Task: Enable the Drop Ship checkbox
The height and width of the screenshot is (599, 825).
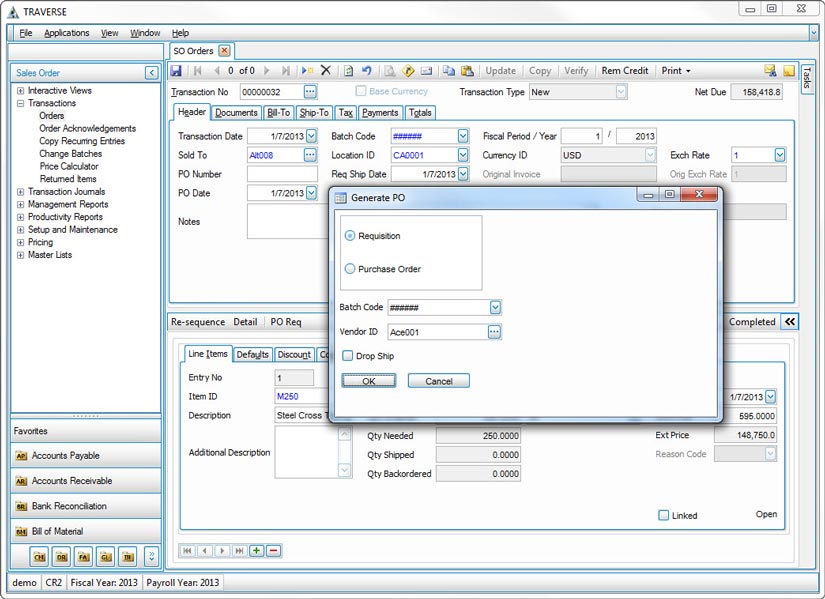Action: click(x=347, y=356)
